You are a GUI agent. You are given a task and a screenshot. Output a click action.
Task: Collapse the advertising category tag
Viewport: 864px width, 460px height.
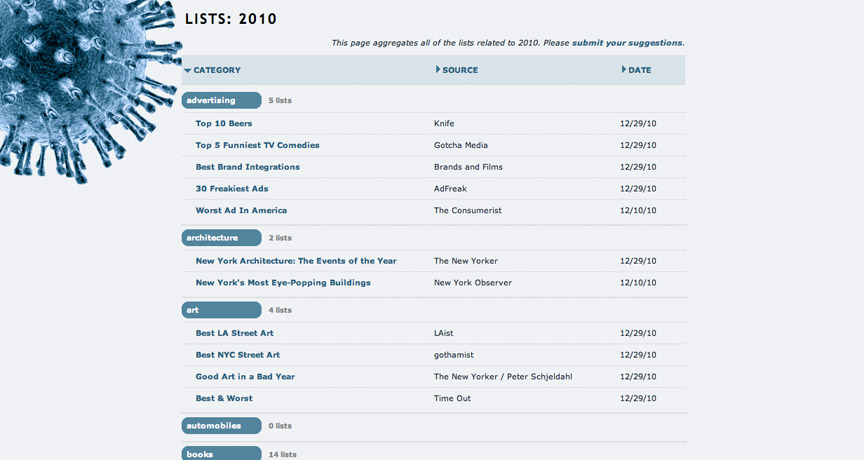point(222,100)
